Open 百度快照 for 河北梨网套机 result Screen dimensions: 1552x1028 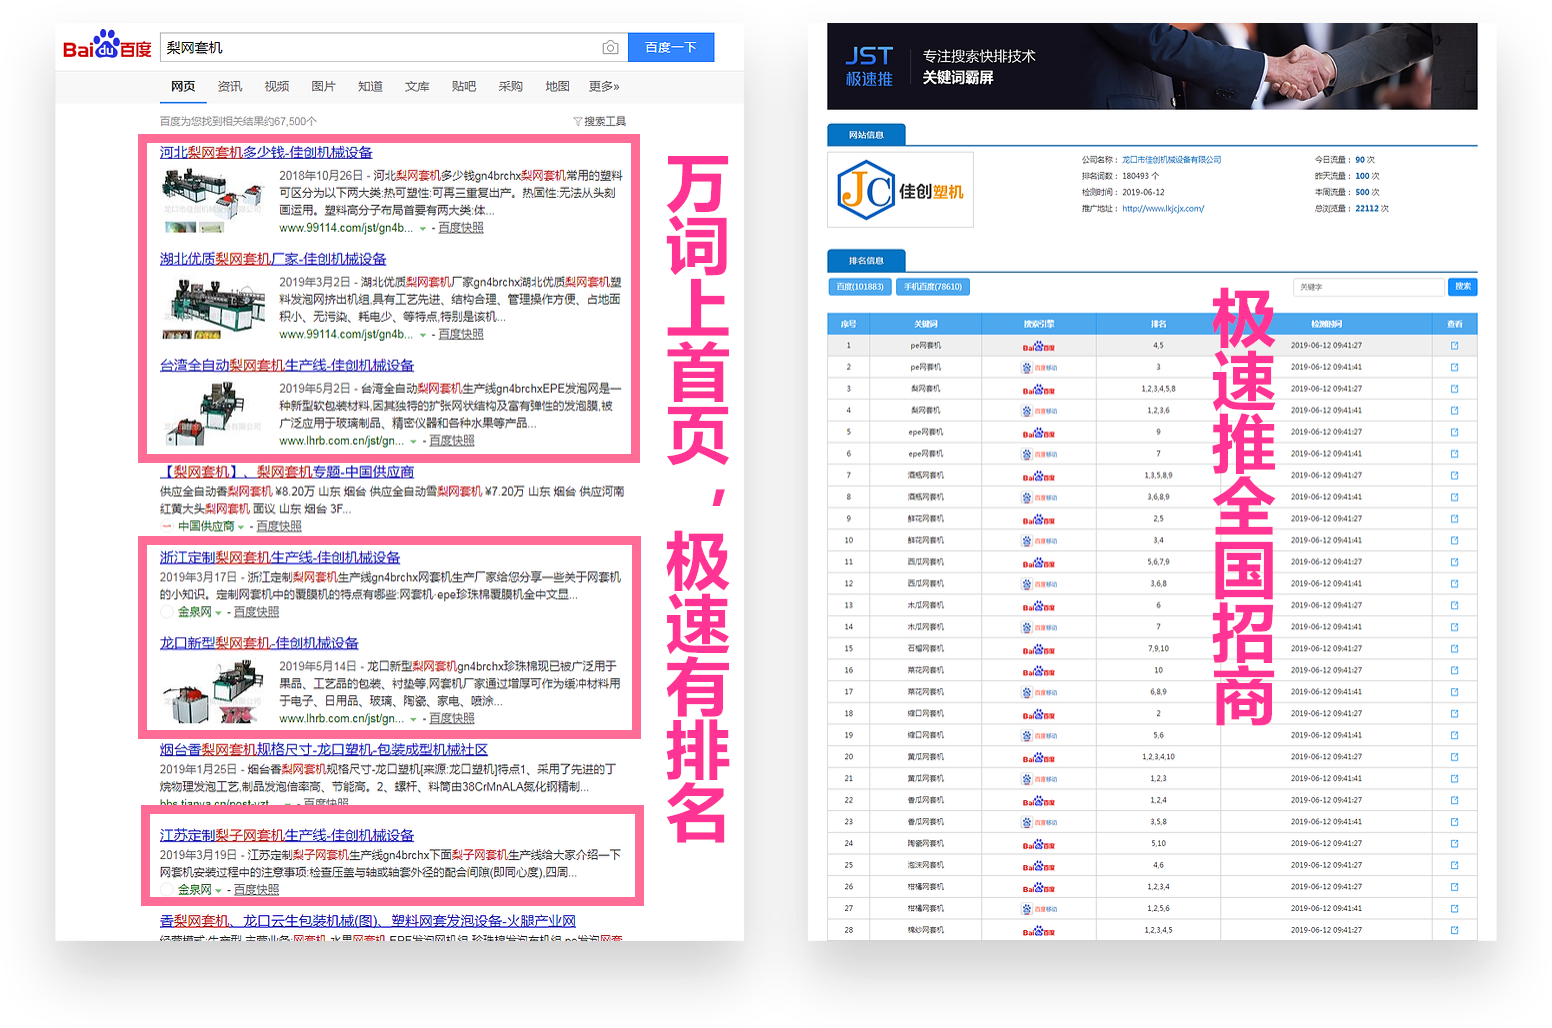(x=461, y=228)
